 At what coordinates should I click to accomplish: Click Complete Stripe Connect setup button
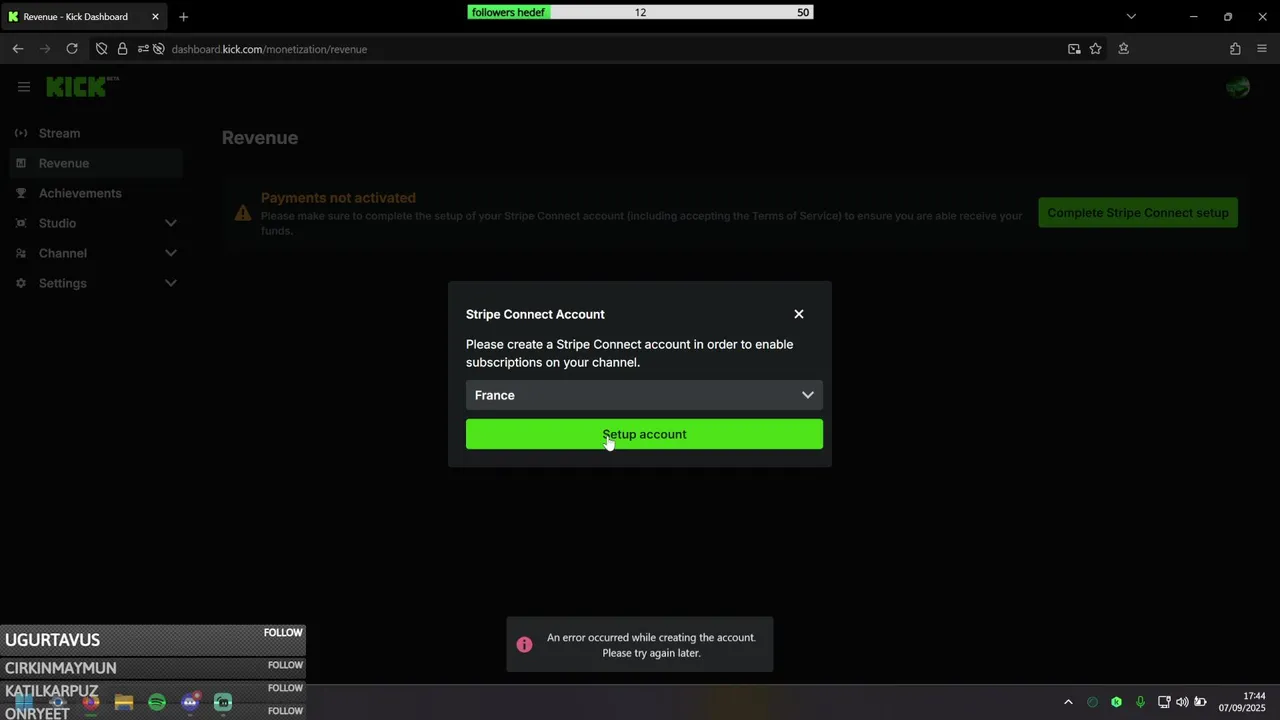click(1138, 212)
